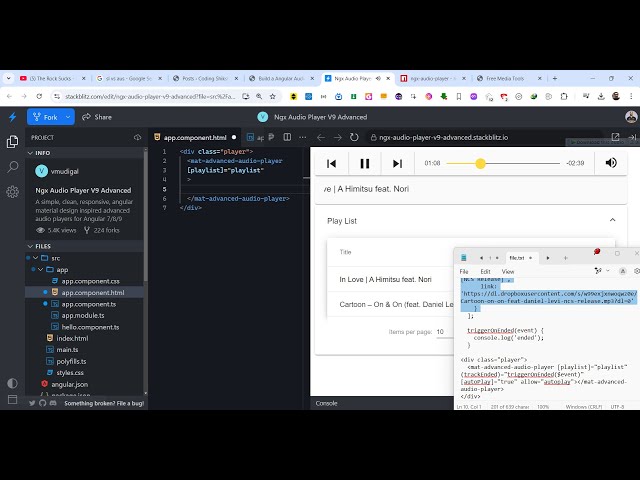Open app.component.ts in the file tree
This screenshot has width=640, height=480.
(88, 304)
